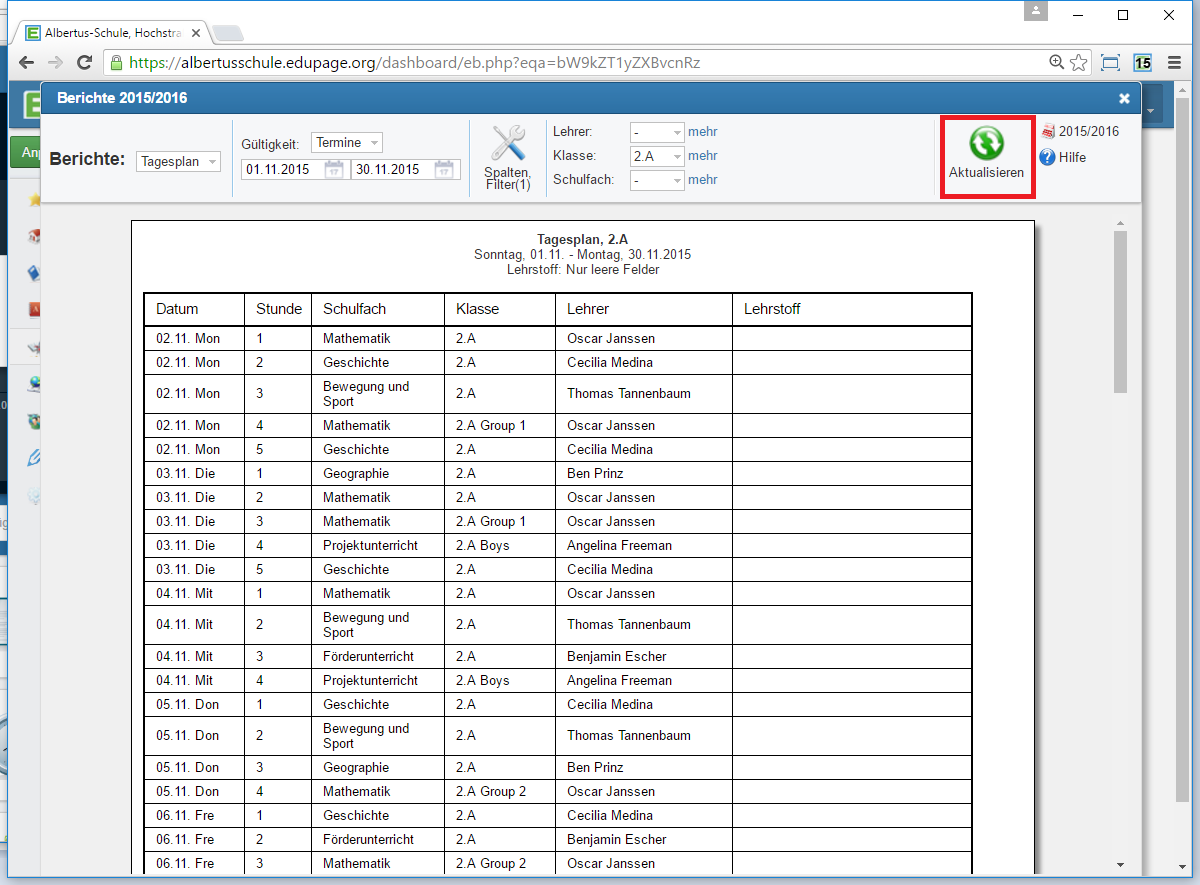The image size is (1200, 885).
Task: Click "2.A Group 2" in the 06.11. Fre row
Action: coord(491,863)
